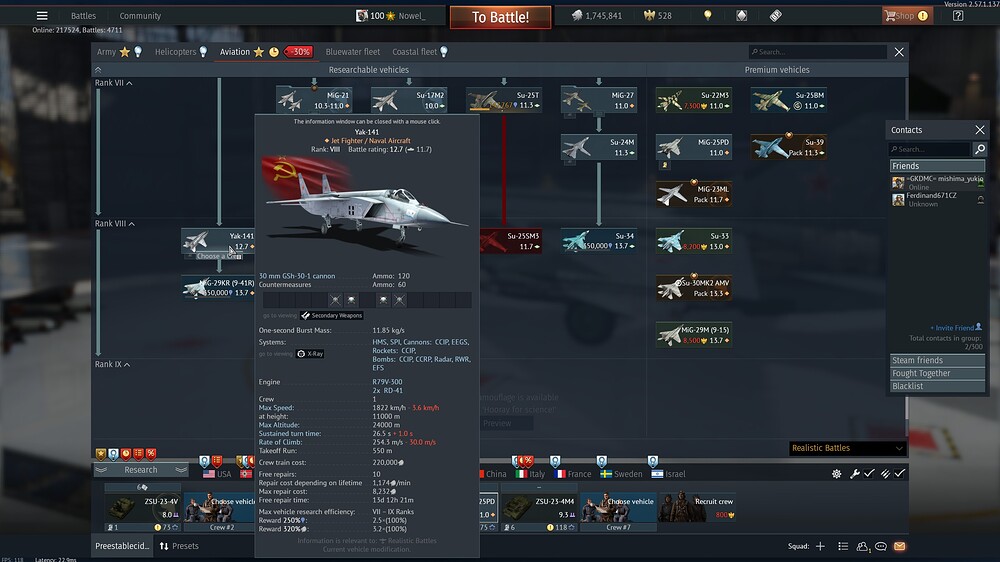This screenshot has width=1000, height=562.
Task: Select the MiG-21 vehicle group
Action: [314, 100]
